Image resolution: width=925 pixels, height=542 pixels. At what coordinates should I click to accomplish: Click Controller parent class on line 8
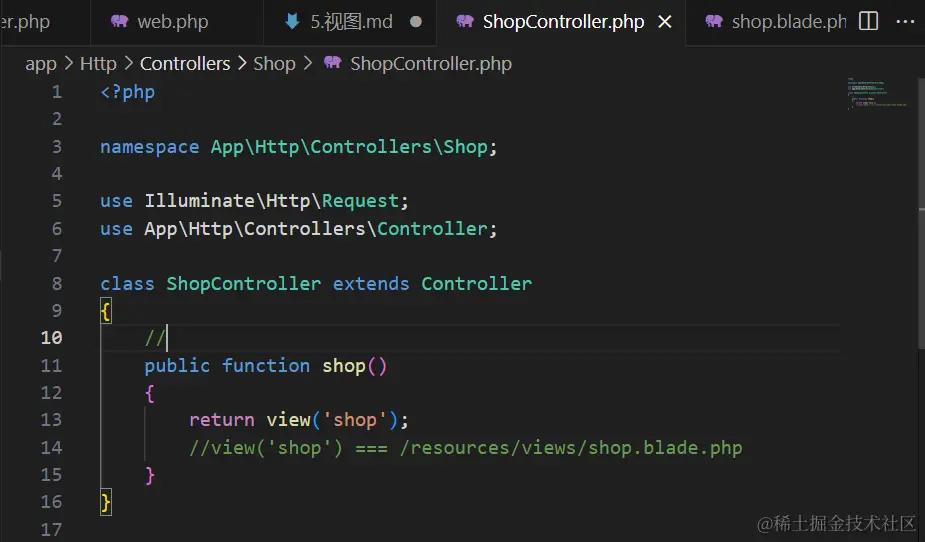(x=476, y=284)
